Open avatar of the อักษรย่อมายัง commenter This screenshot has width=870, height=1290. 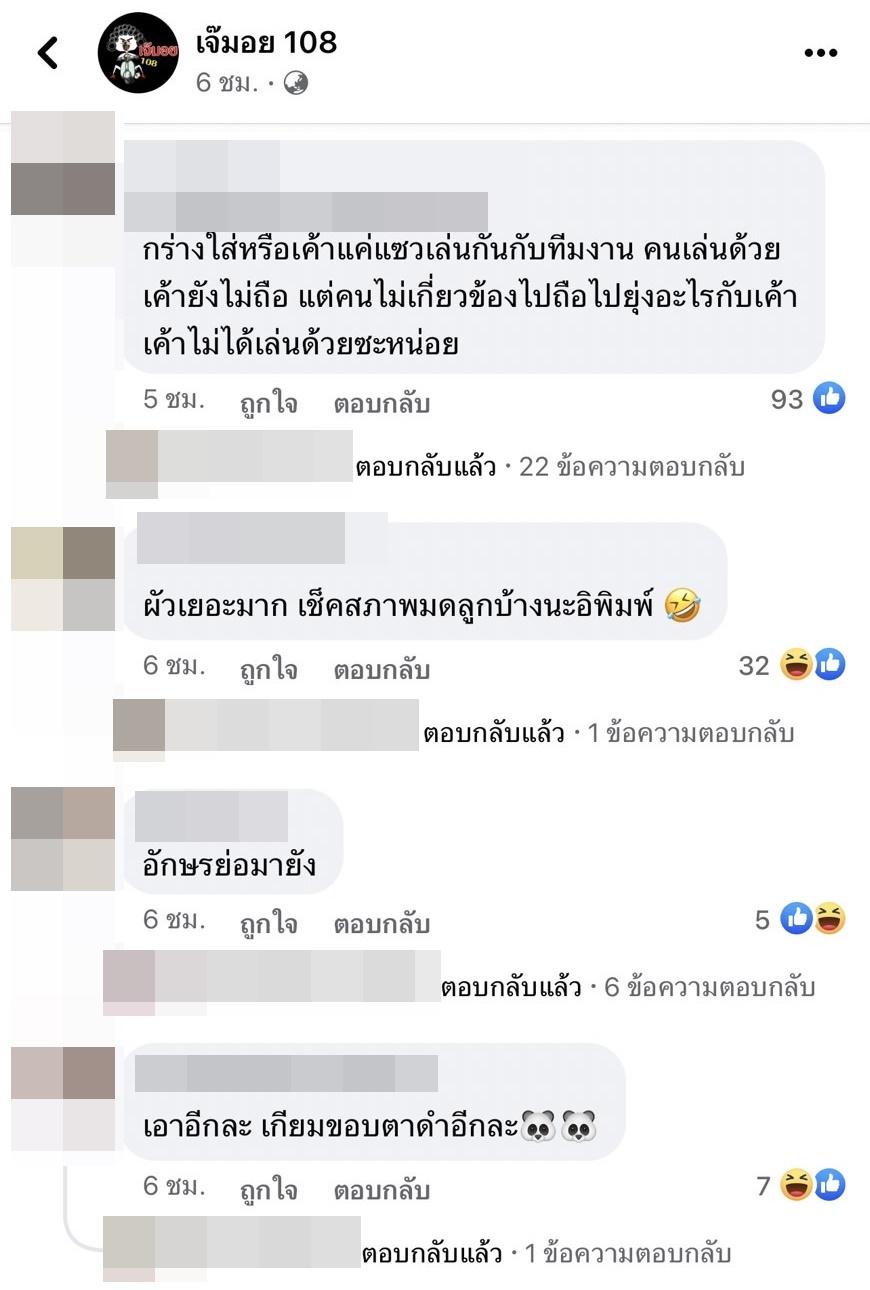tap(63, 839)
